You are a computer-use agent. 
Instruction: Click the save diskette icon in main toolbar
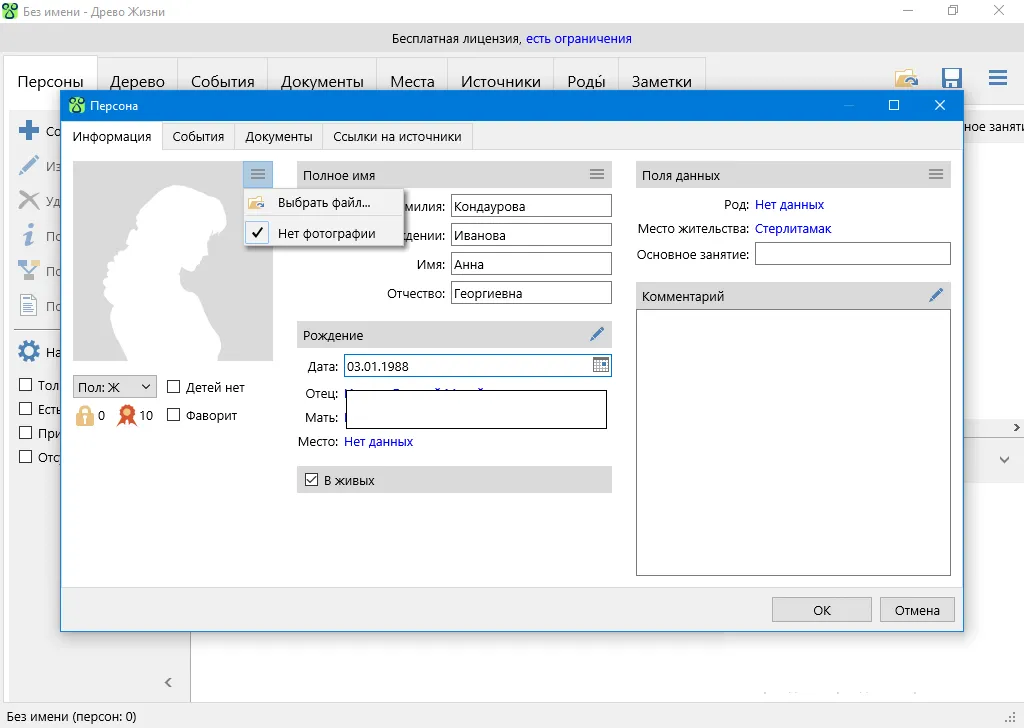click(x=952, y=79)
